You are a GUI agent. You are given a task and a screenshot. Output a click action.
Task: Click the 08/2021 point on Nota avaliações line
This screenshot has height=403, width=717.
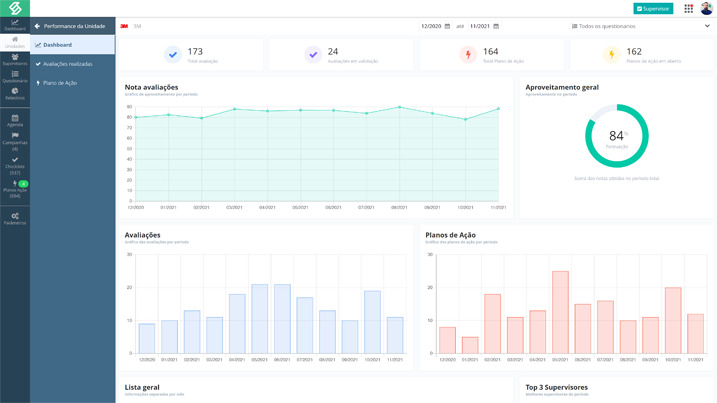click(399, 107)
